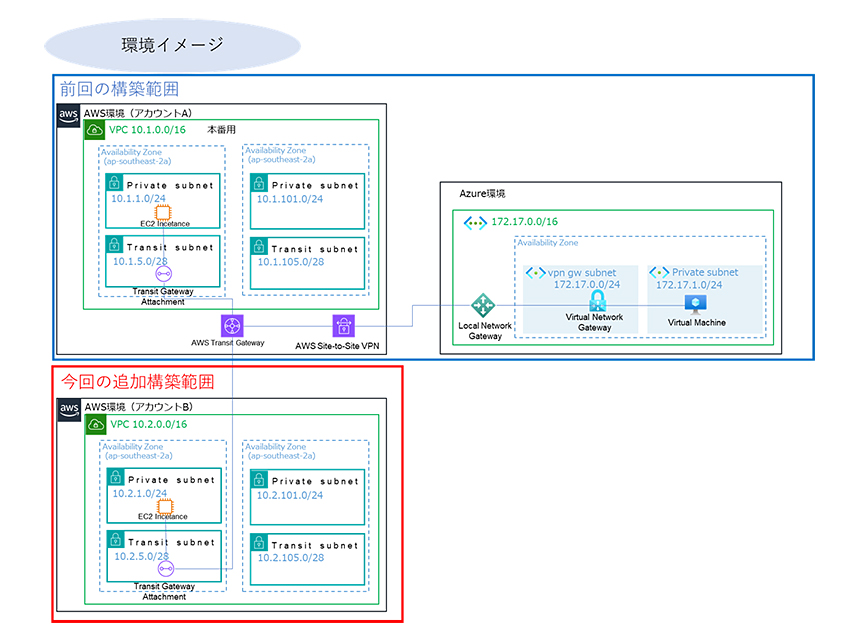
Task: Click the Azure Private subnet icon
Action: tap(659, 272)
